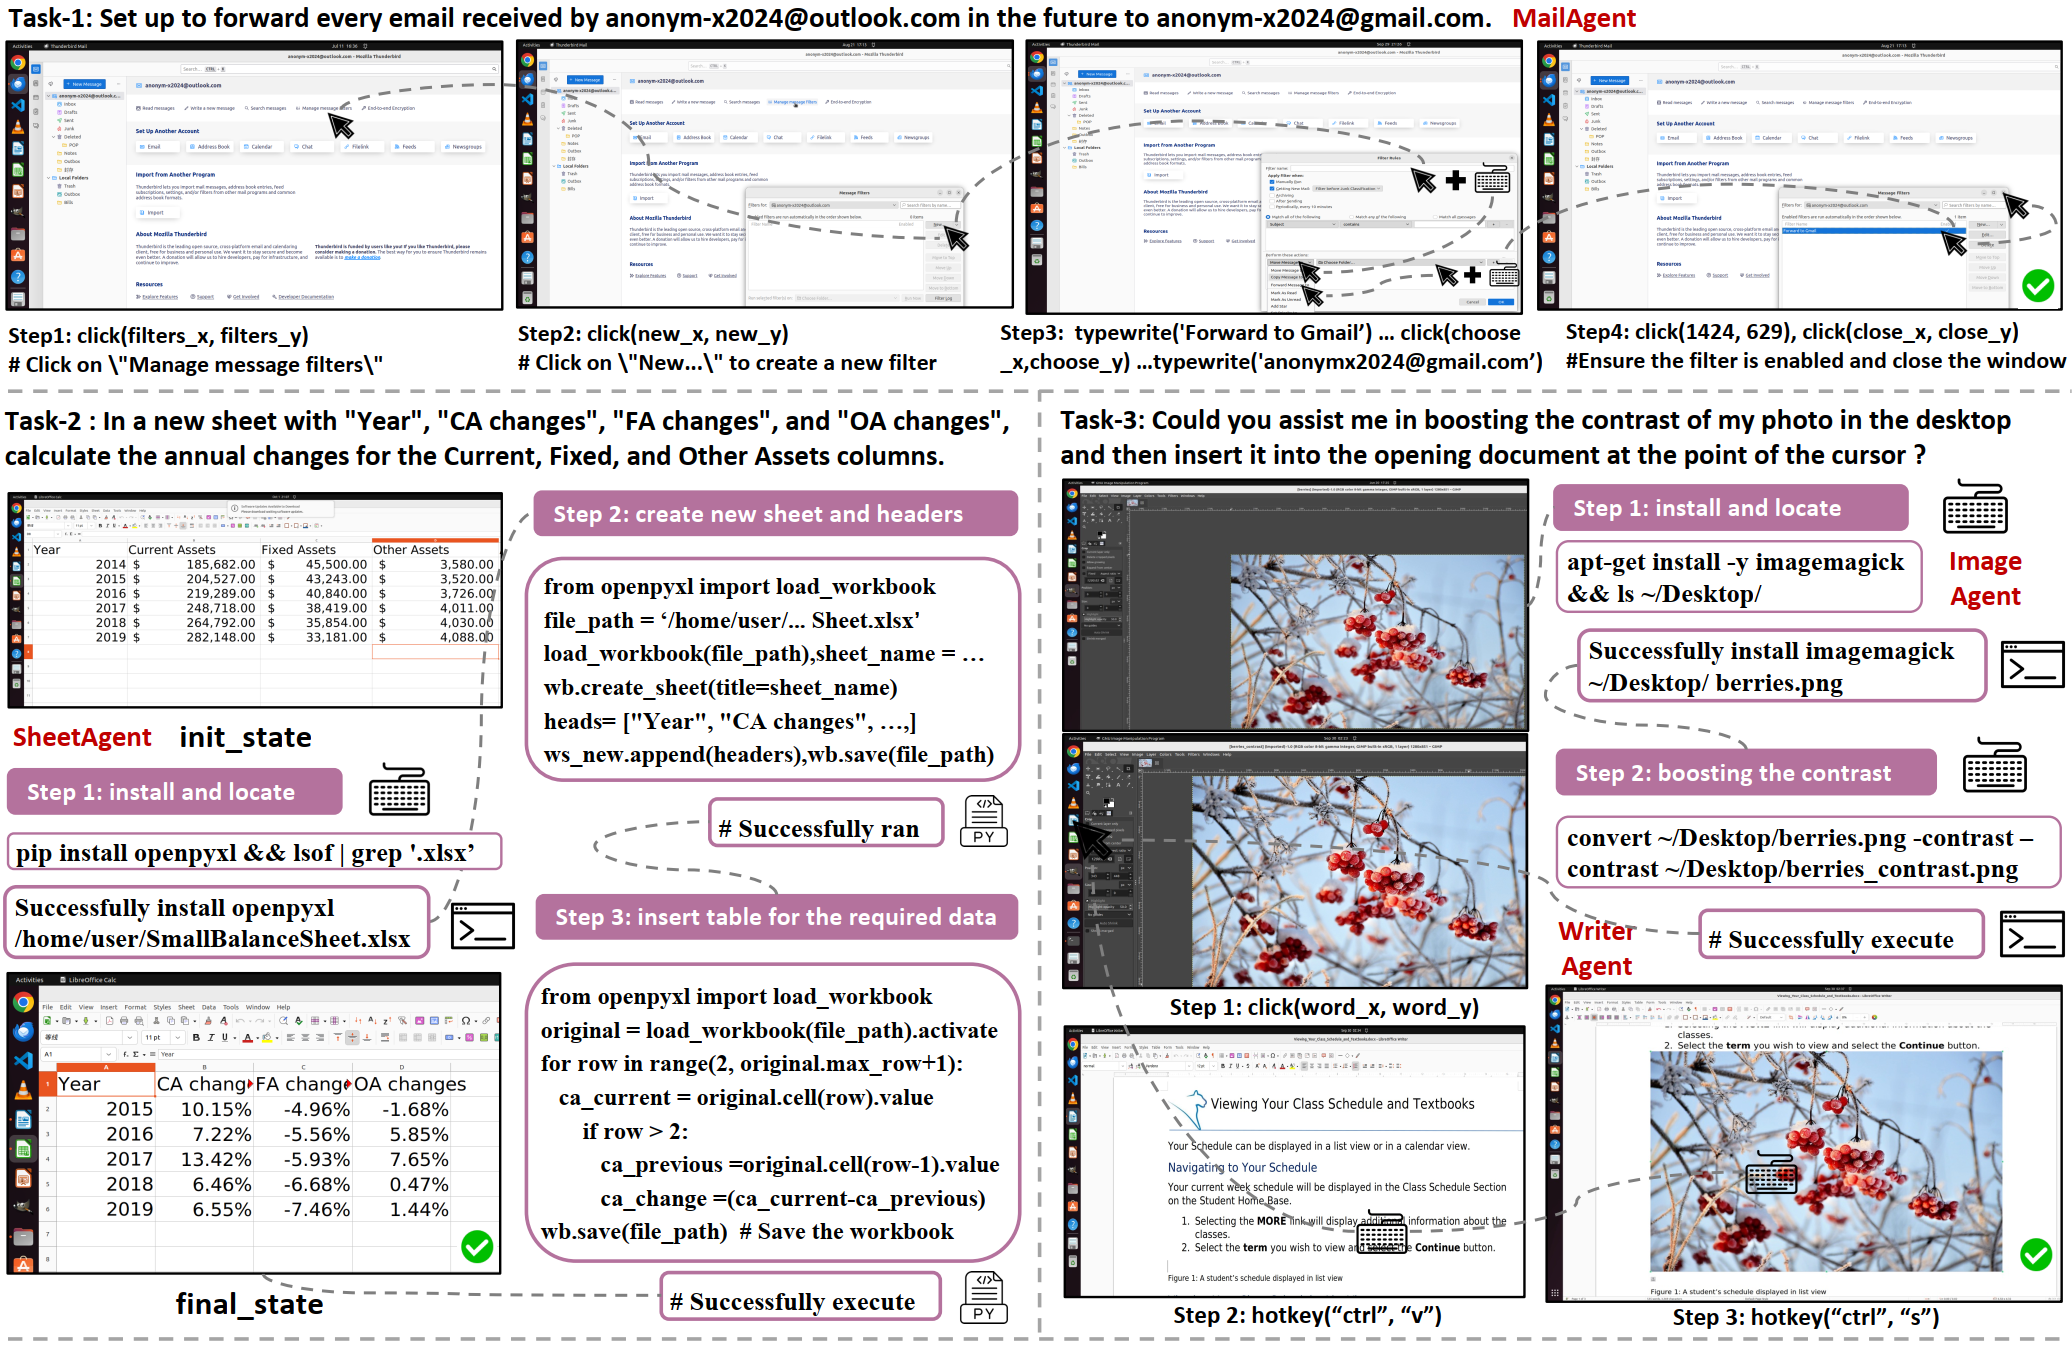This screenshot has height=1348, width=2072.
Task: Click Underline in the final_state Calc toolbar
Action: pyautogui.click(x=225, y=1038)
